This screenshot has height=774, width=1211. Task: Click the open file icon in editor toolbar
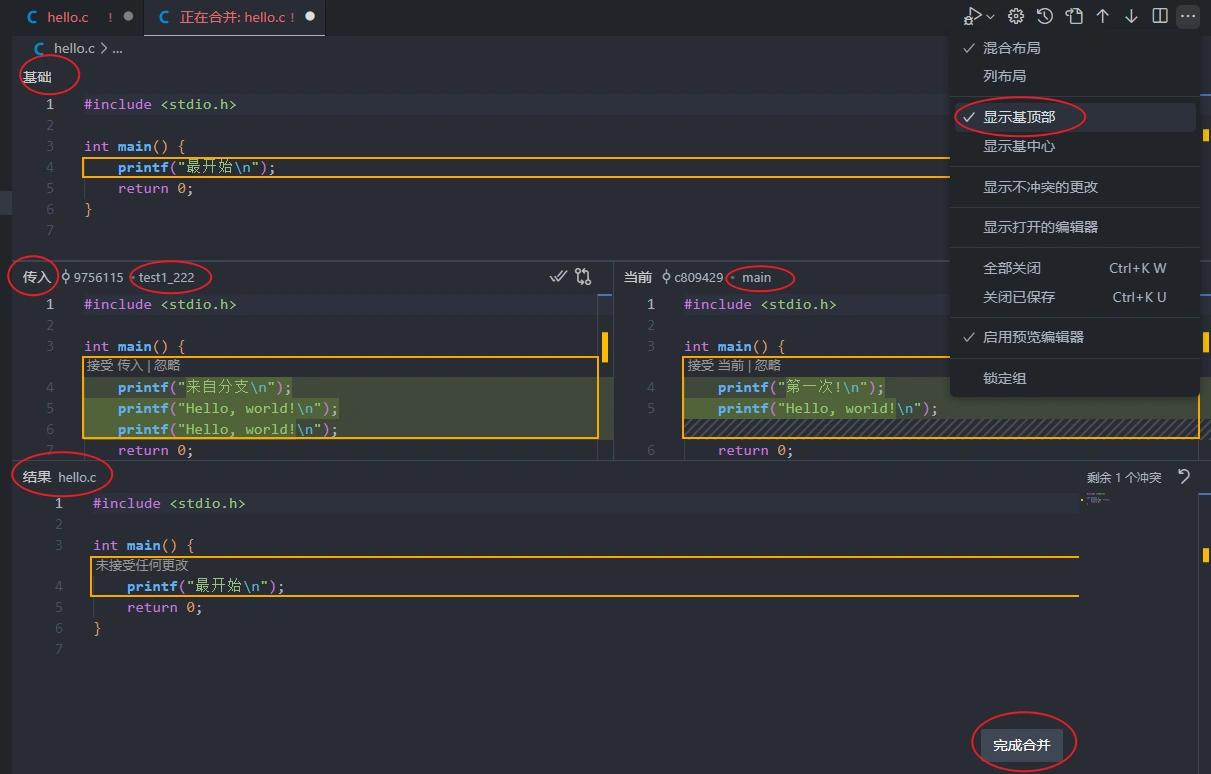pos(1074,16)
